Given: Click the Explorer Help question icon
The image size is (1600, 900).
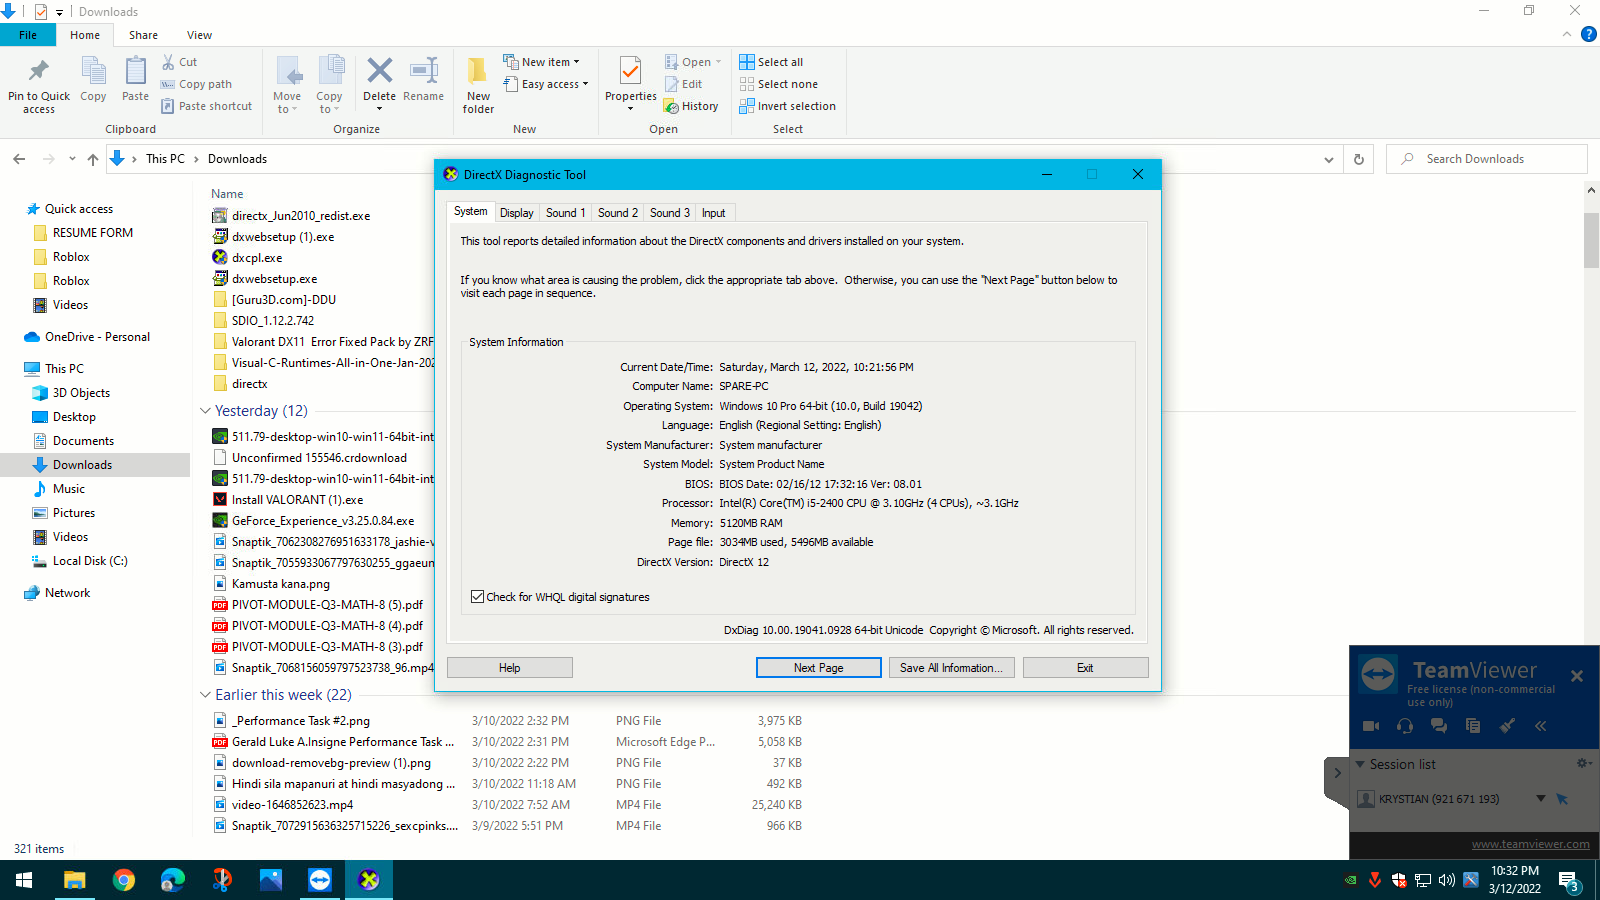Looking at the screenshot, I should pyautogui.click(x=1588, y=35).
